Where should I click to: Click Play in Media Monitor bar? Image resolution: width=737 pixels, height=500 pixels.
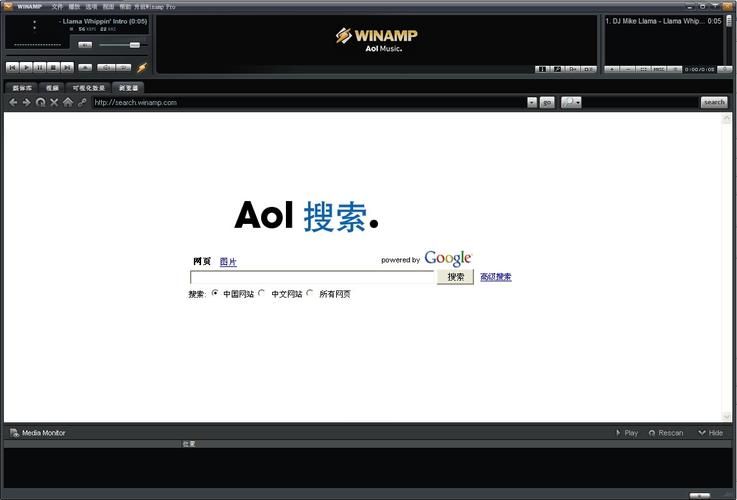627,433
